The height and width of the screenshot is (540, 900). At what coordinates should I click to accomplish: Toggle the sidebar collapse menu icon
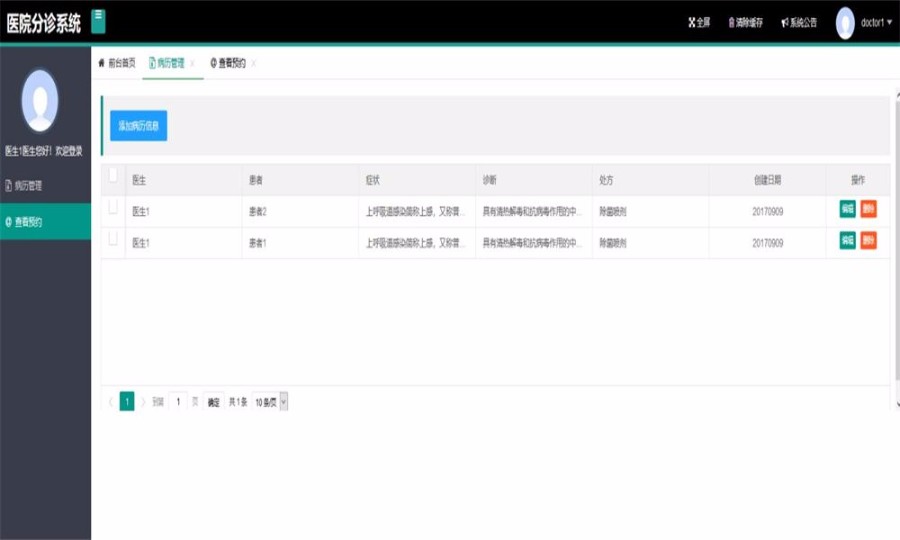point(98,21)
